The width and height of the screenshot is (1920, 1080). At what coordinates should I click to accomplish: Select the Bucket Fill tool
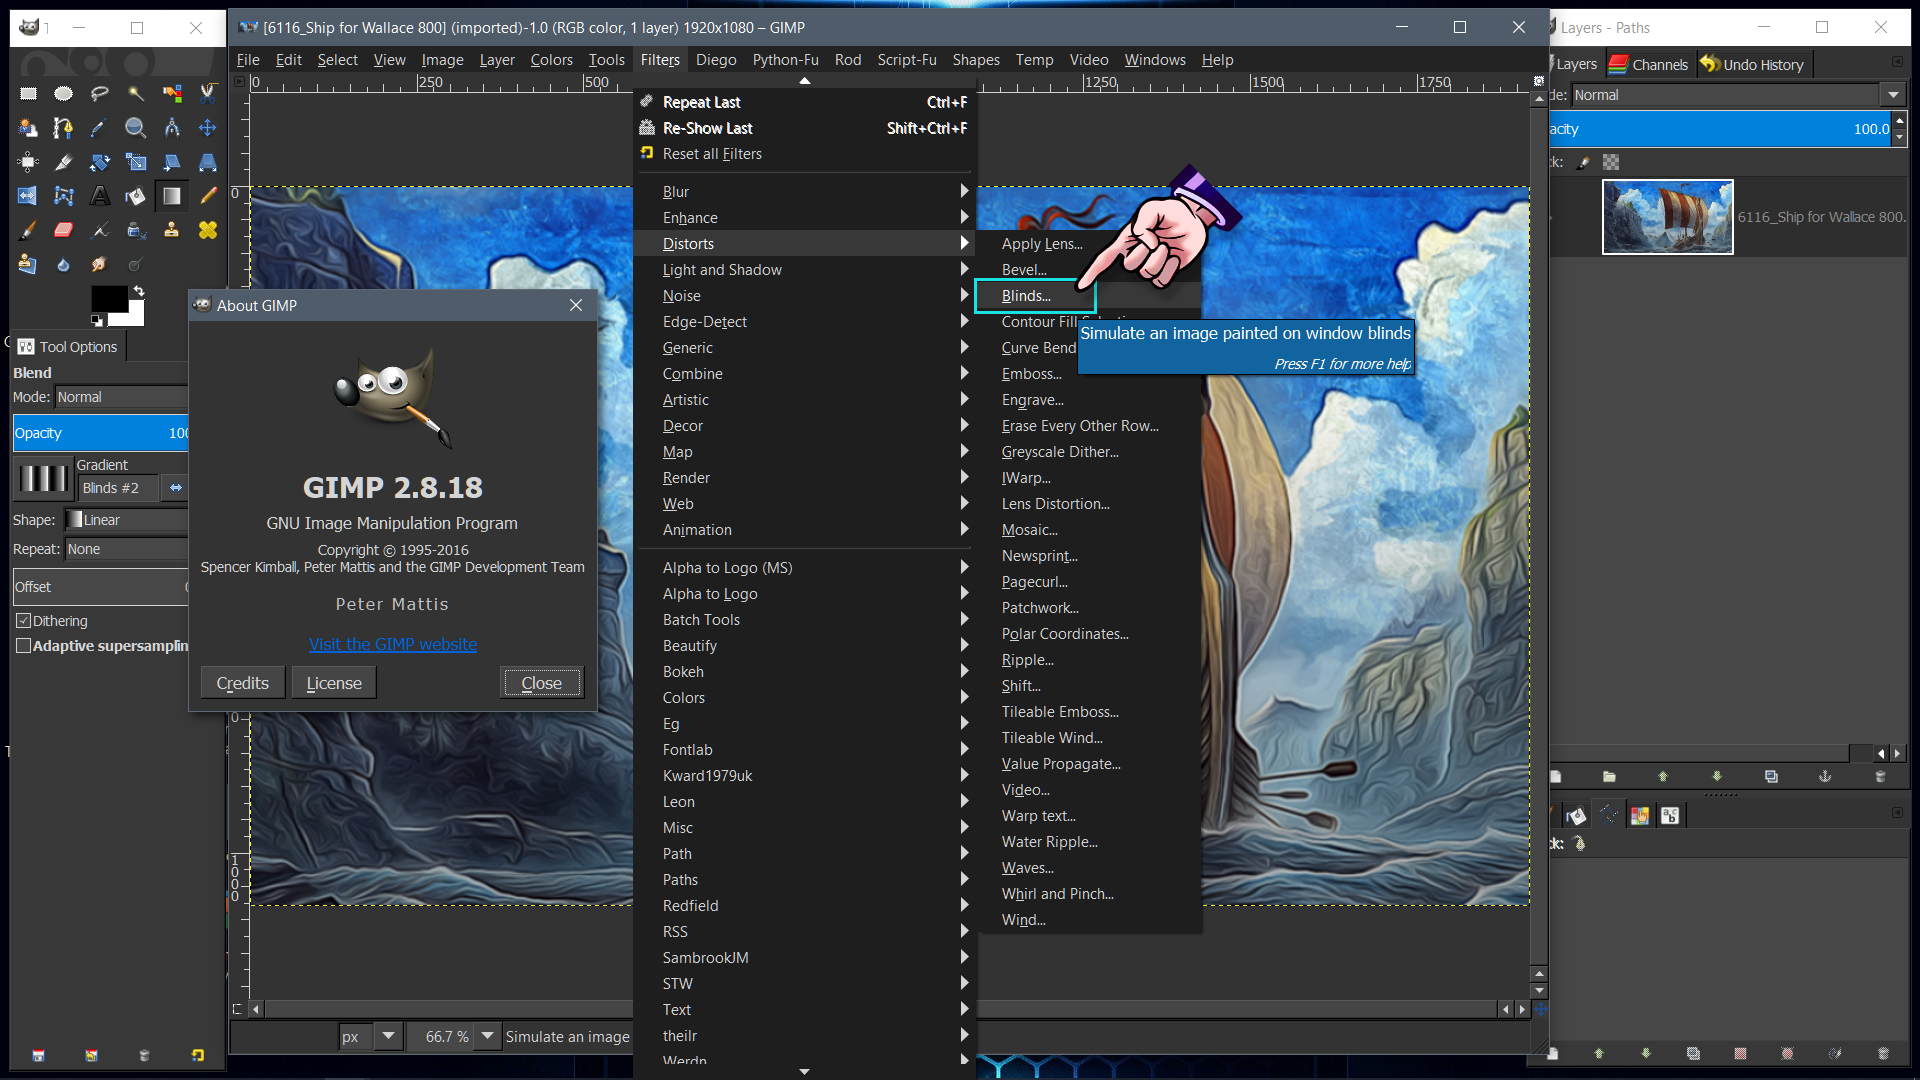pos(135,195)
